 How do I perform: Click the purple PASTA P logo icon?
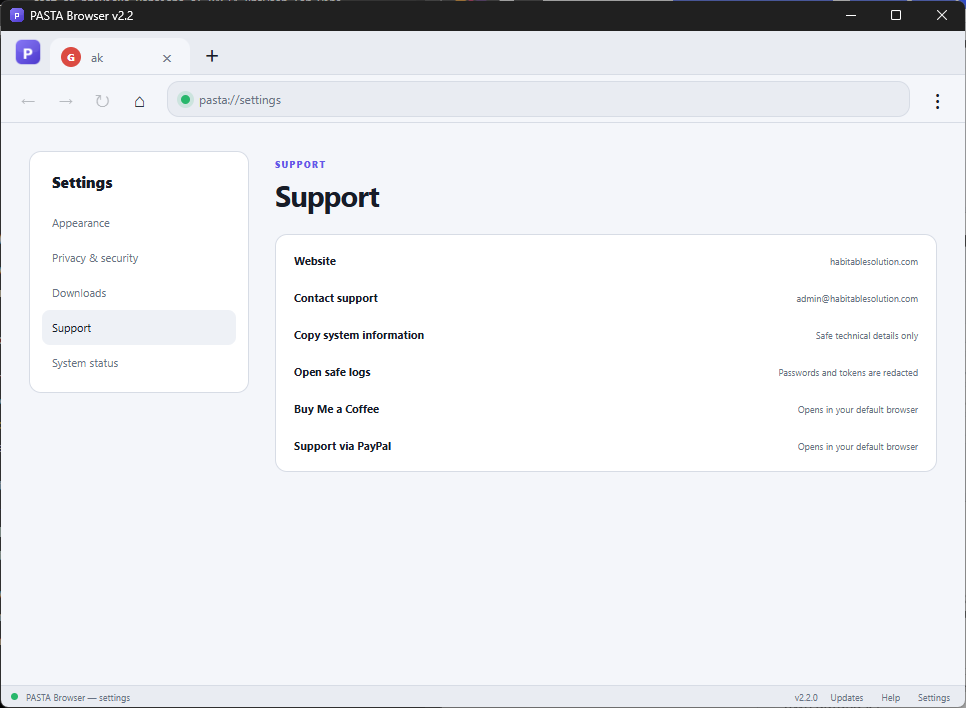[x=28, y=53]
